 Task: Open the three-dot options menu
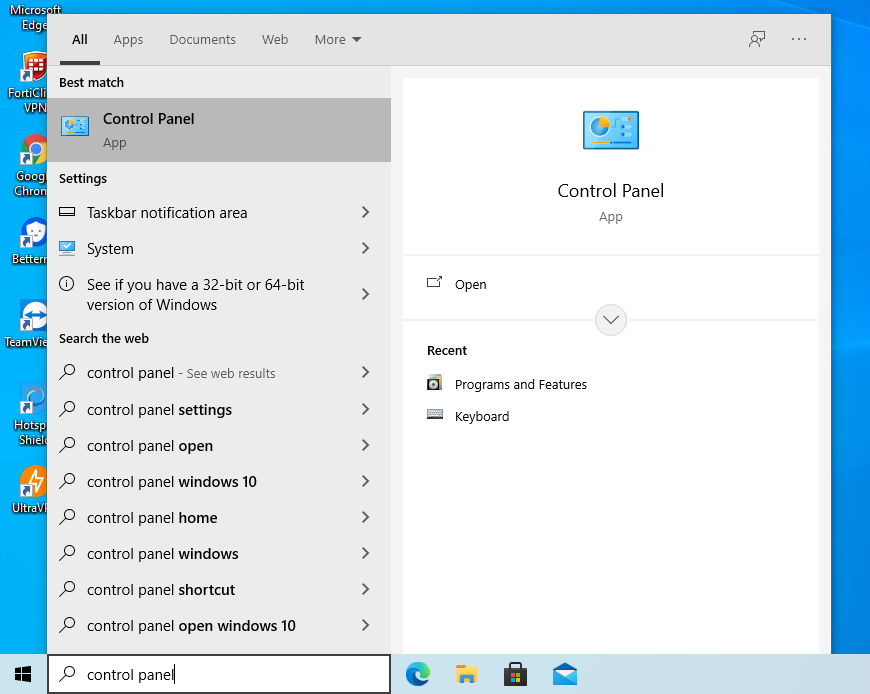tap(799, 39)
